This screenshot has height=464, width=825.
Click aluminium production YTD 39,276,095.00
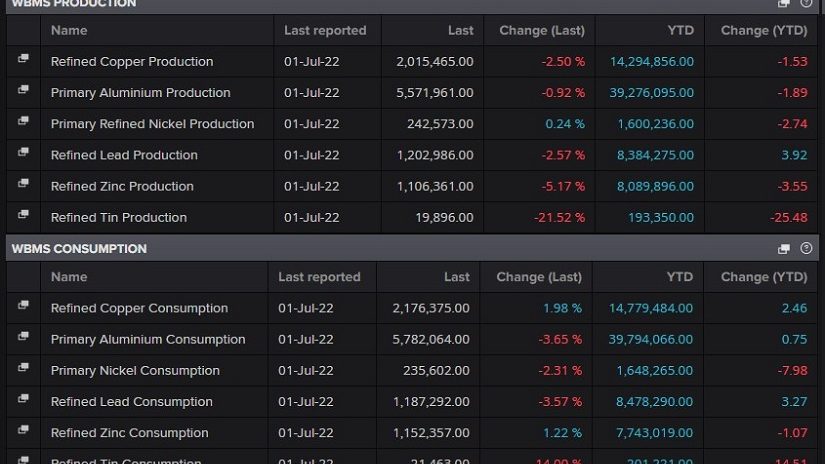[651, 93]
